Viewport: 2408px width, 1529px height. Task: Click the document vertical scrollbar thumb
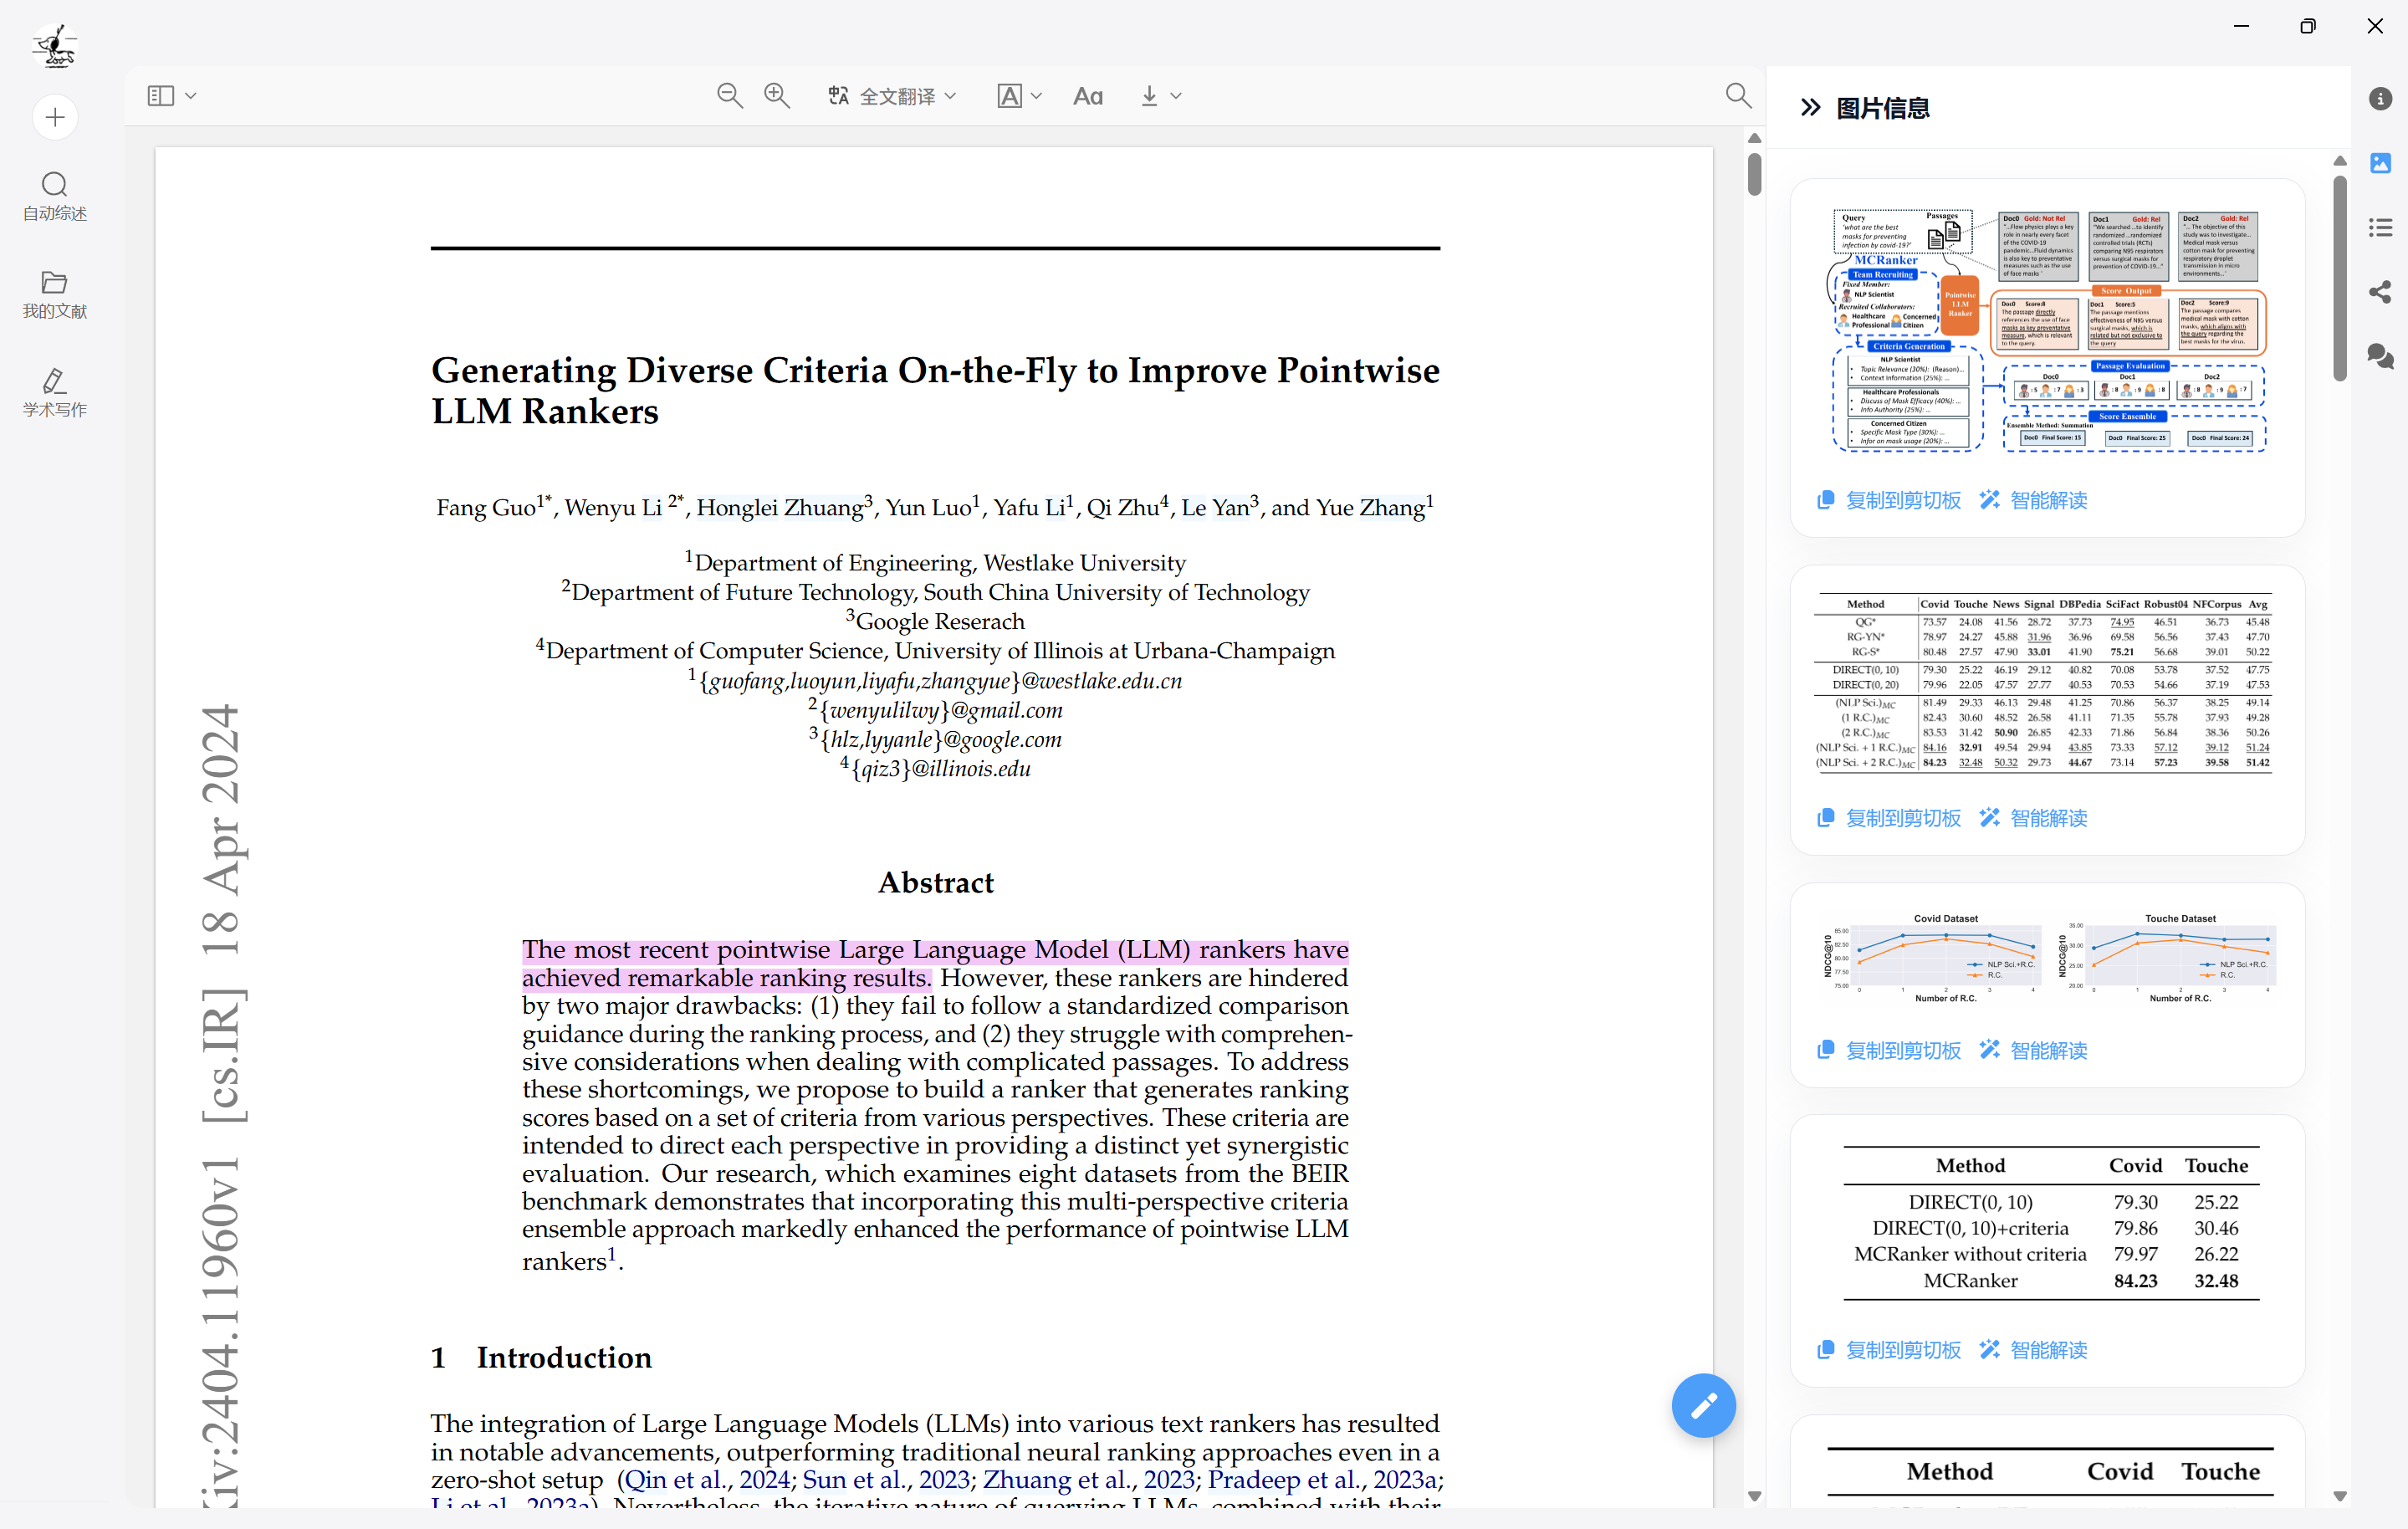1754,175
